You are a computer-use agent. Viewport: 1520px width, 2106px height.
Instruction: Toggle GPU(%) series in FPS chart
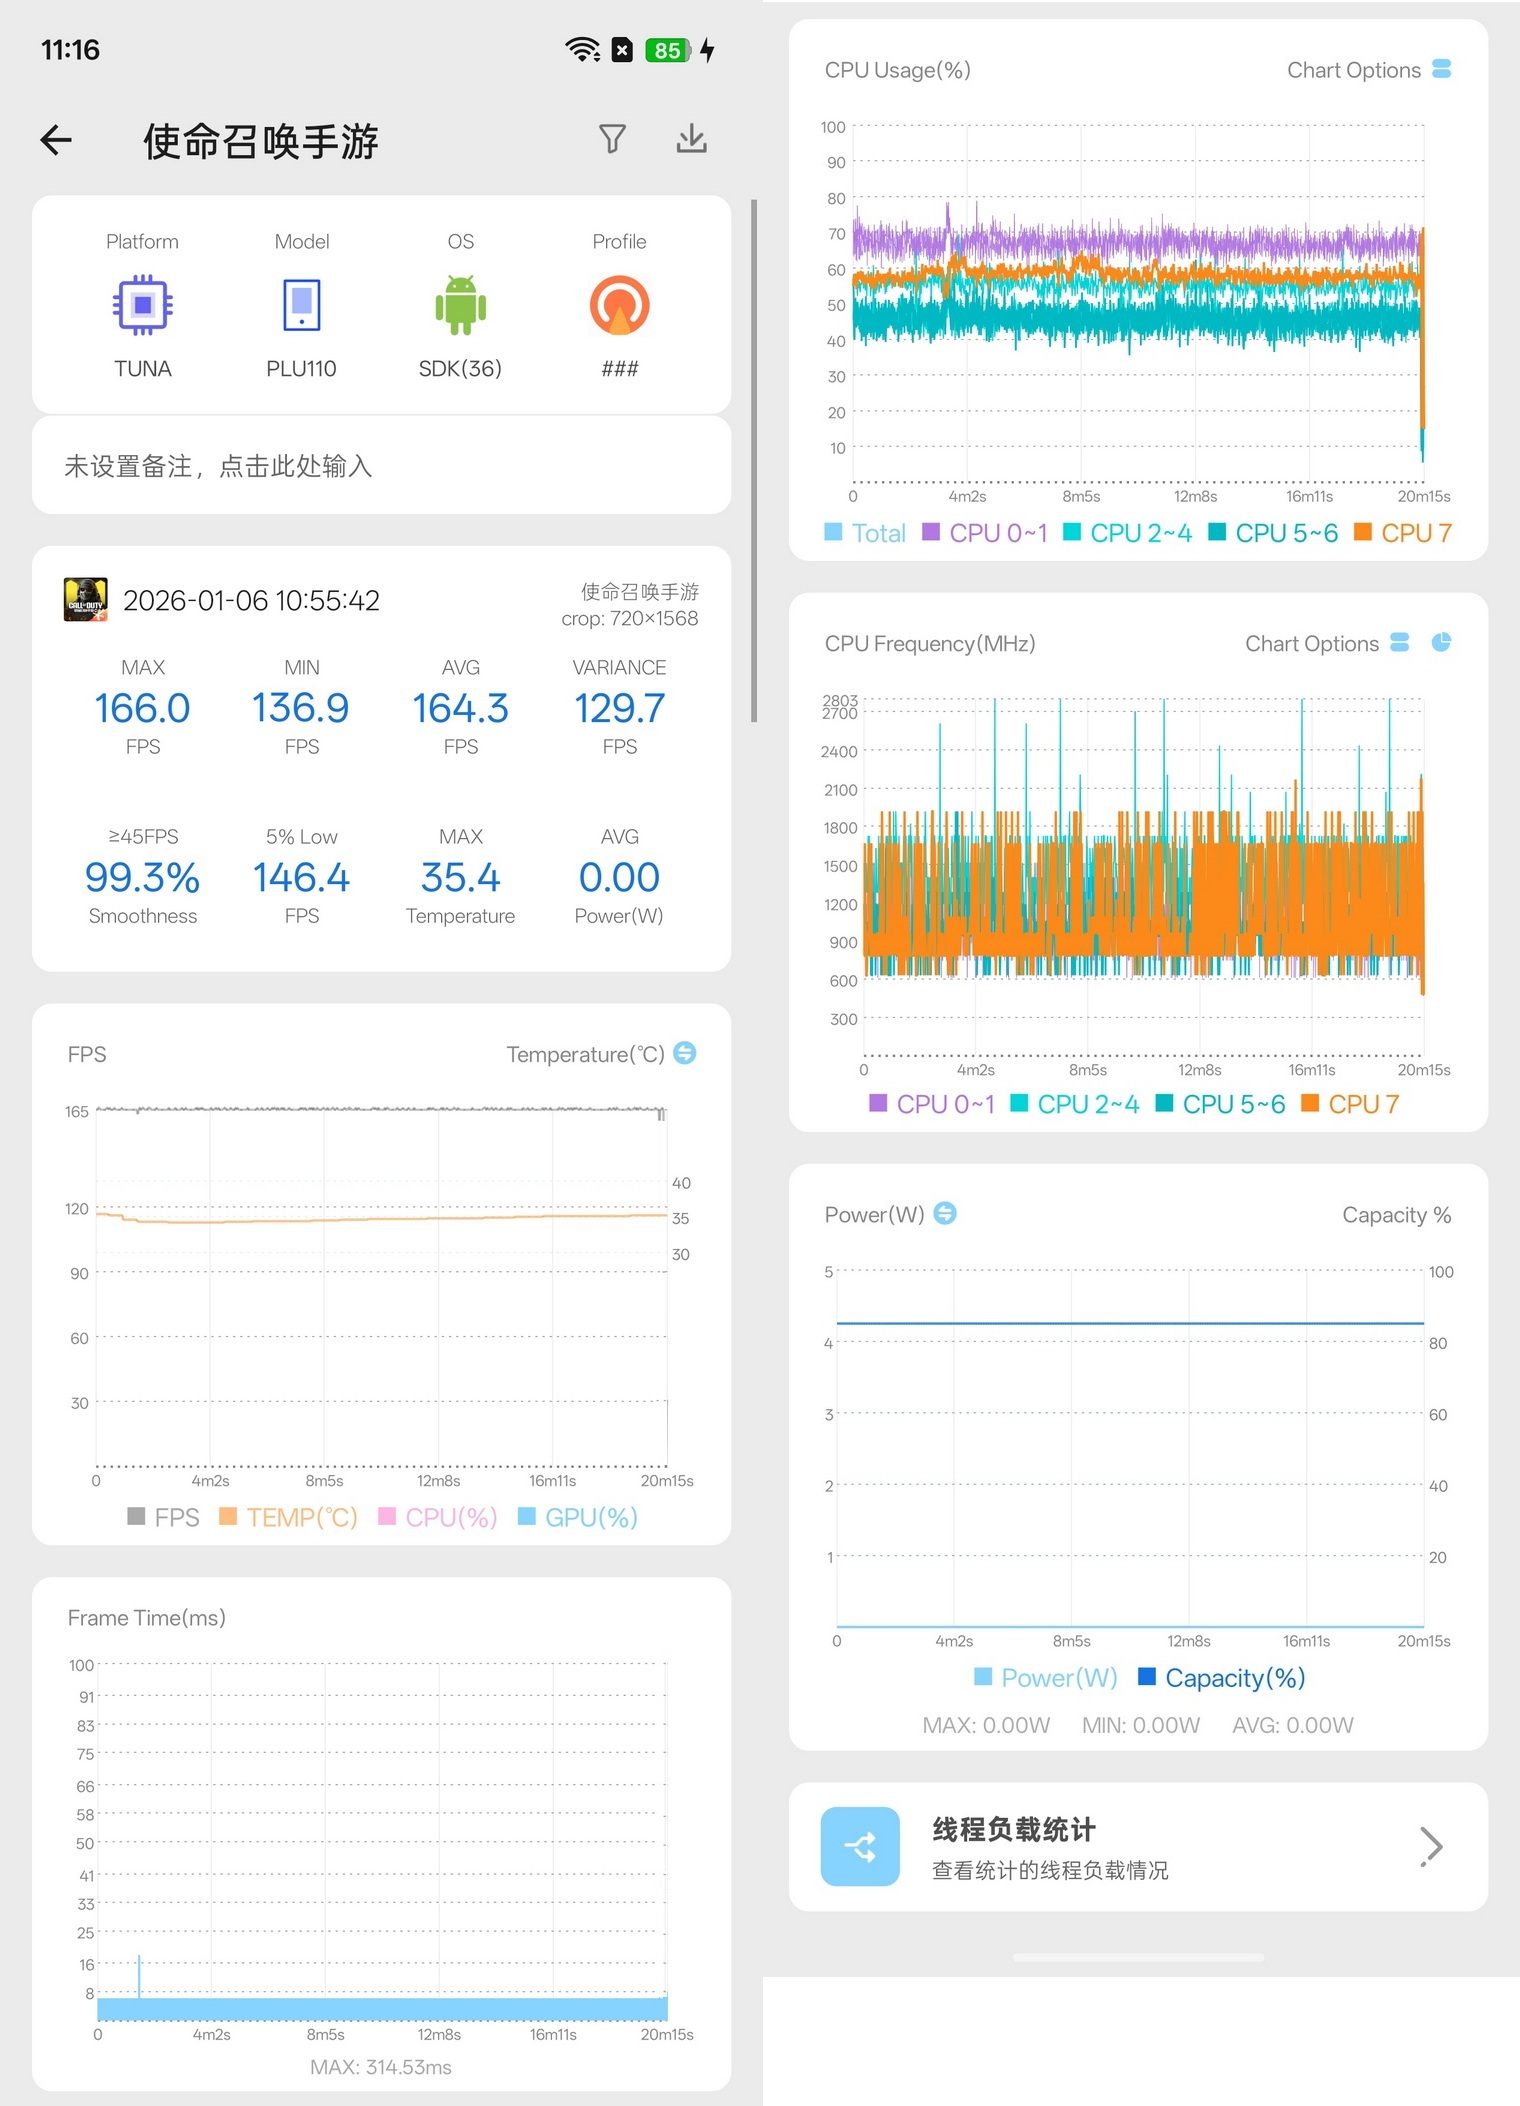click(x=578, y=1517)
